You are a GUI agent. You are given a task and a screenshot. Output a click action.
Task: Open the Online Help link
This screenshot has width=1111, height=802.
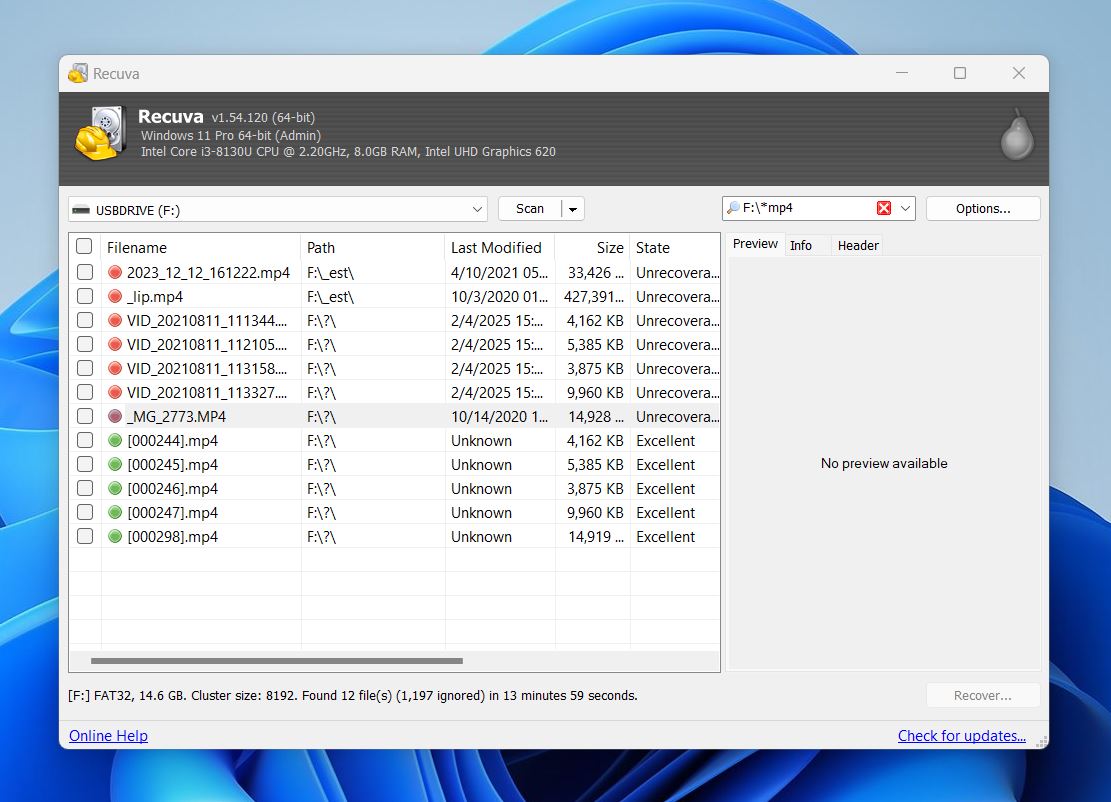pos(108,736)
